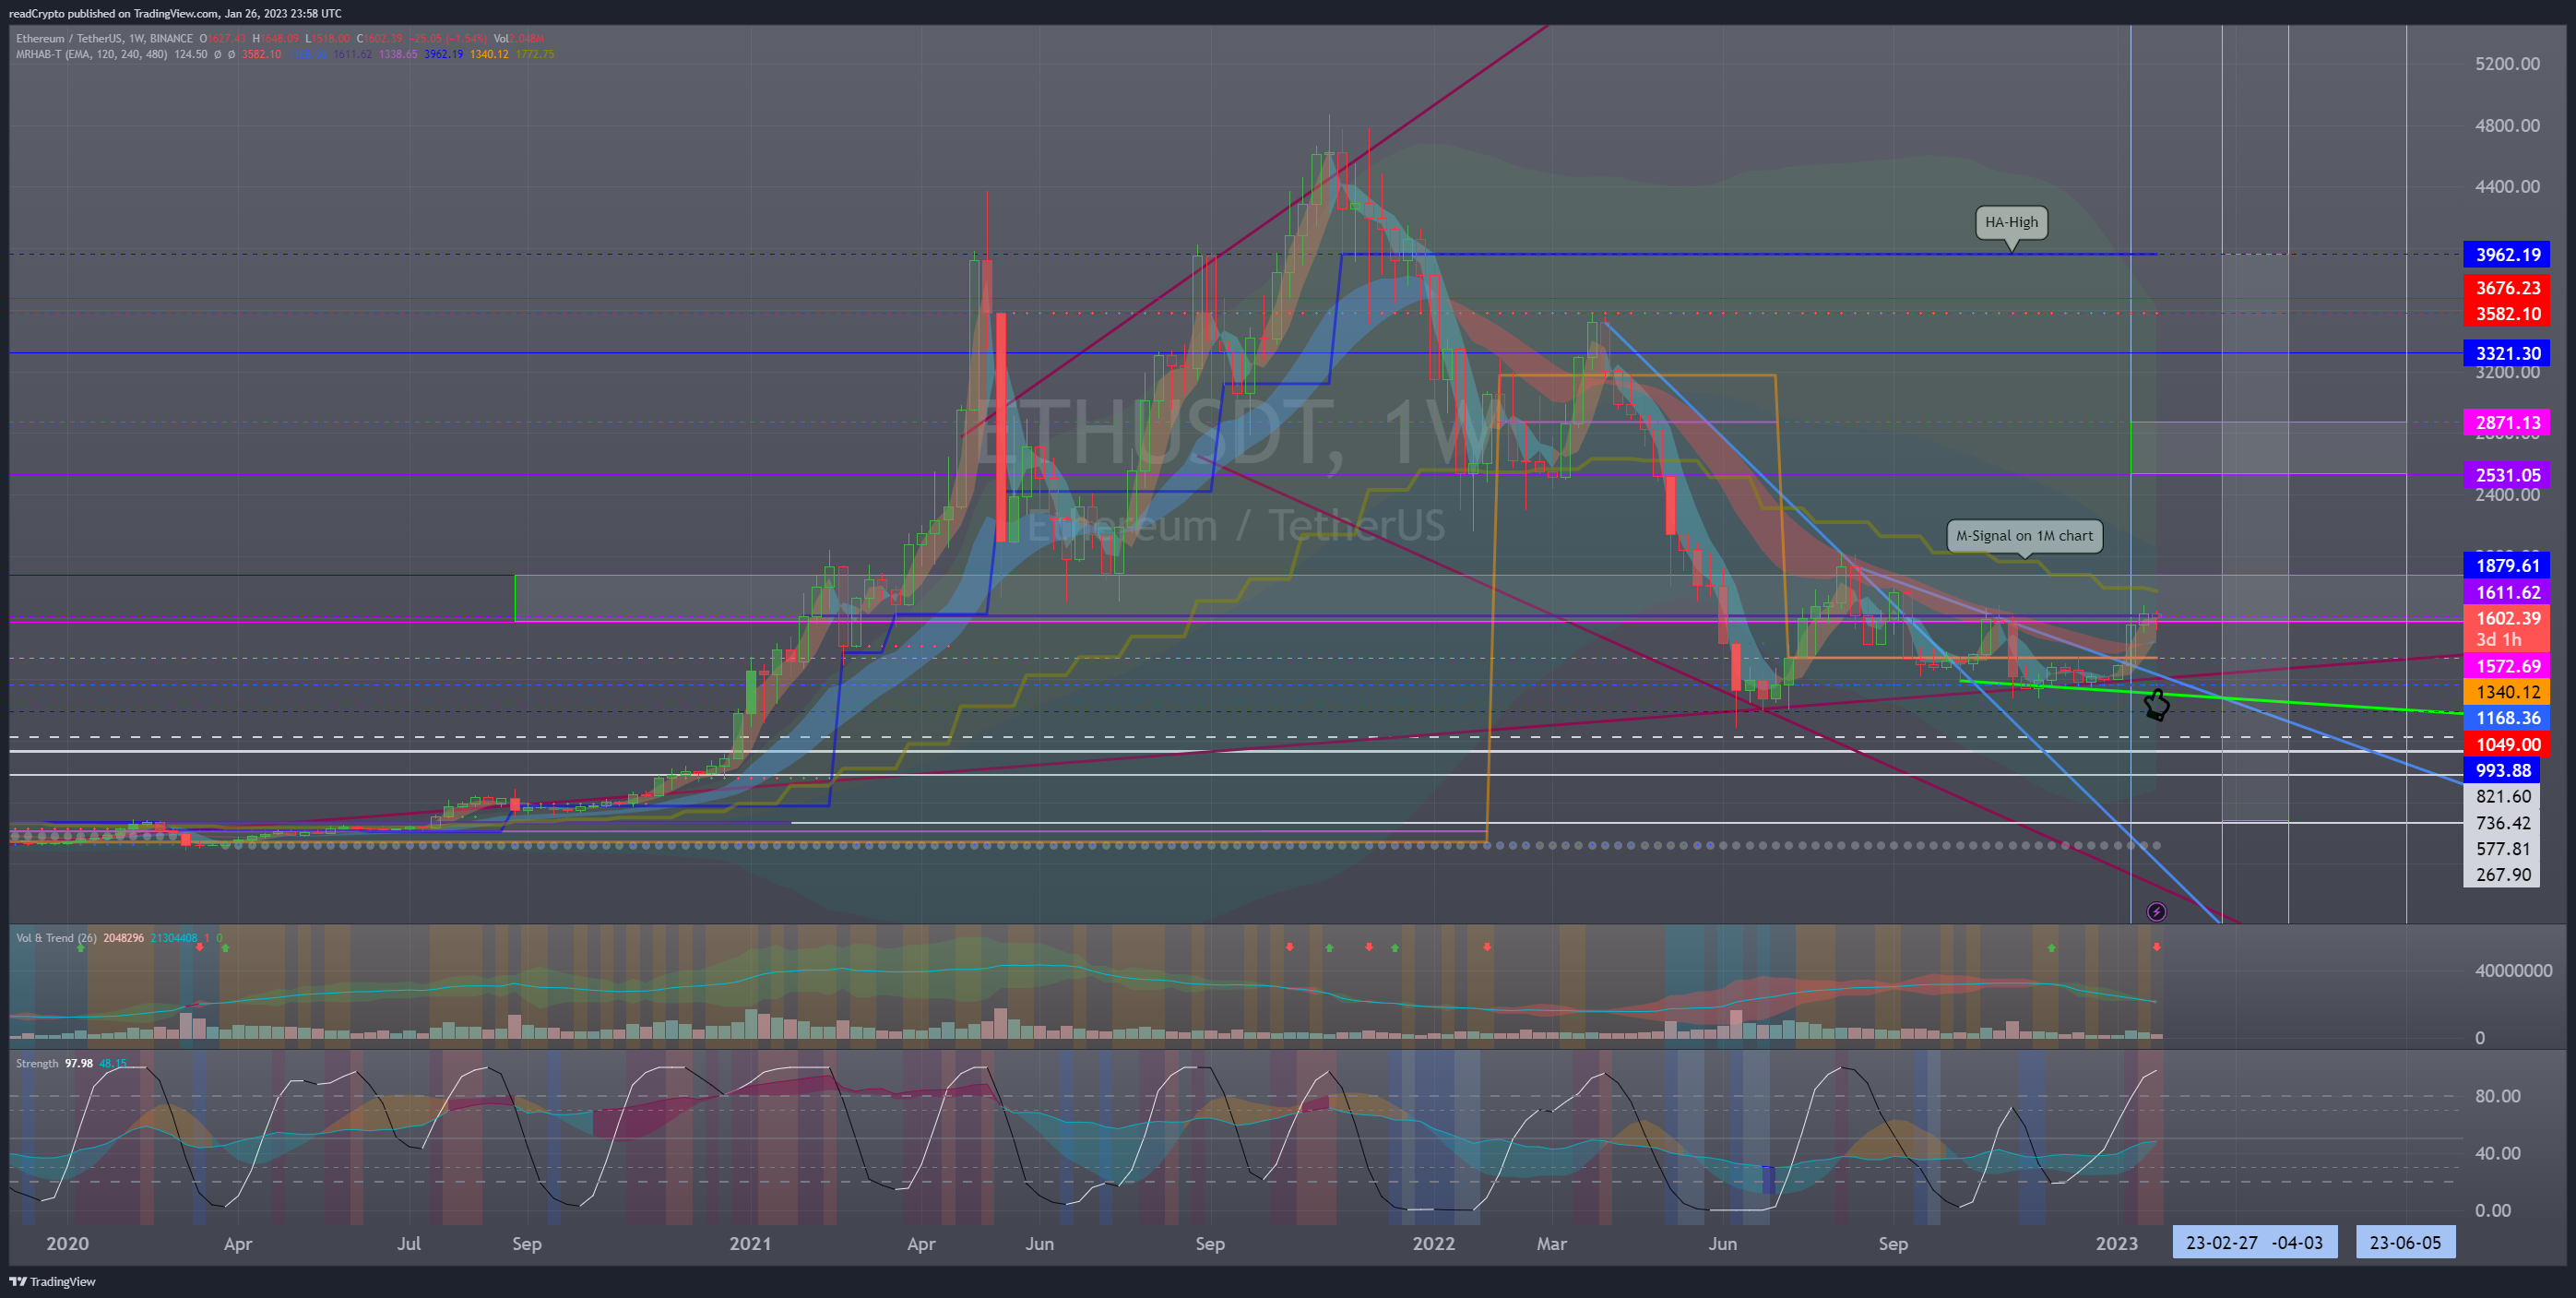Click the 577.81 price label

click(x=2501, y=849)
